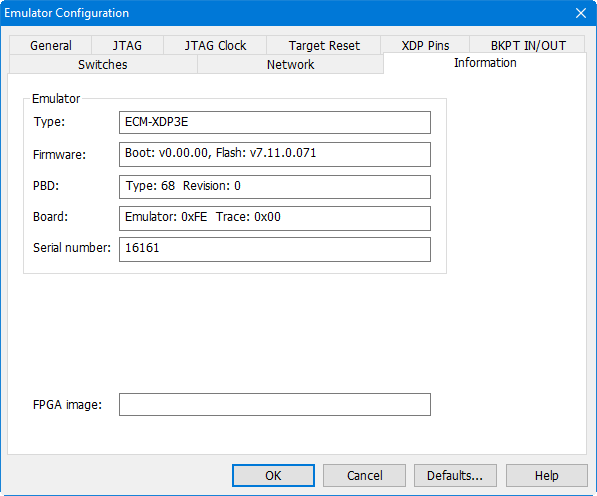Switch to the General tab
The image size is (597, 496).
tap(50, 45)
